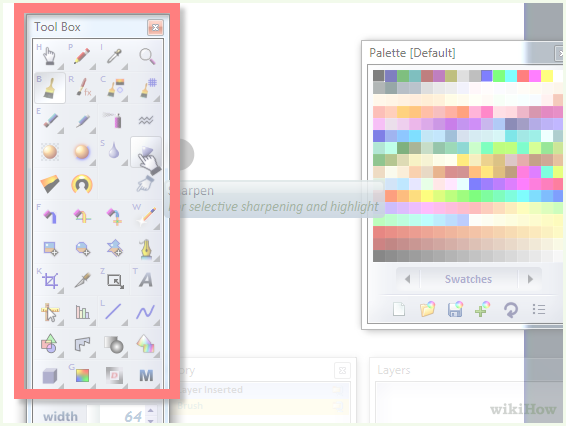
Task: Open the color gradient square tool (G)
Action: point(82,375)
